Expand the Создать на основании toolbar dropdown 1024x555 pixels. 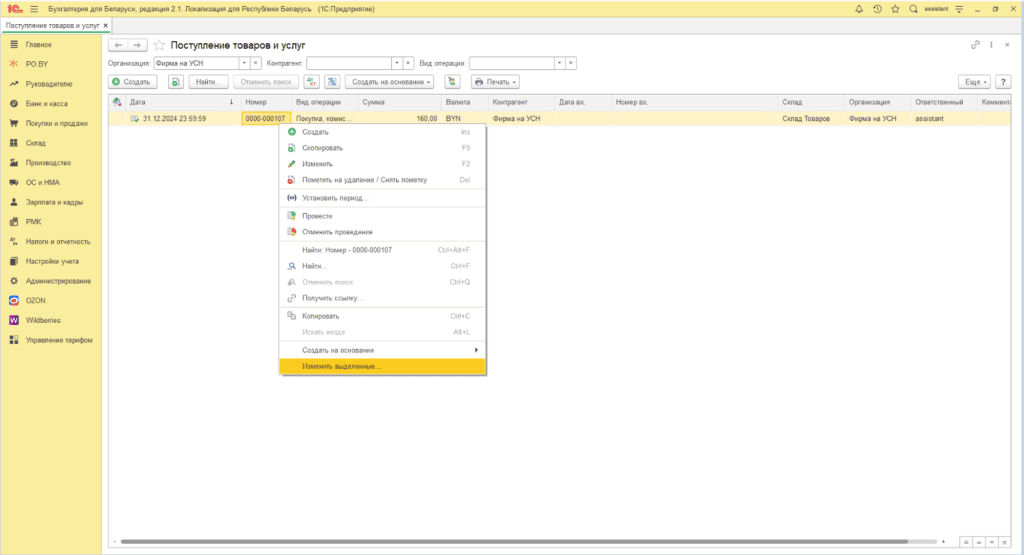tap(390, 81)
